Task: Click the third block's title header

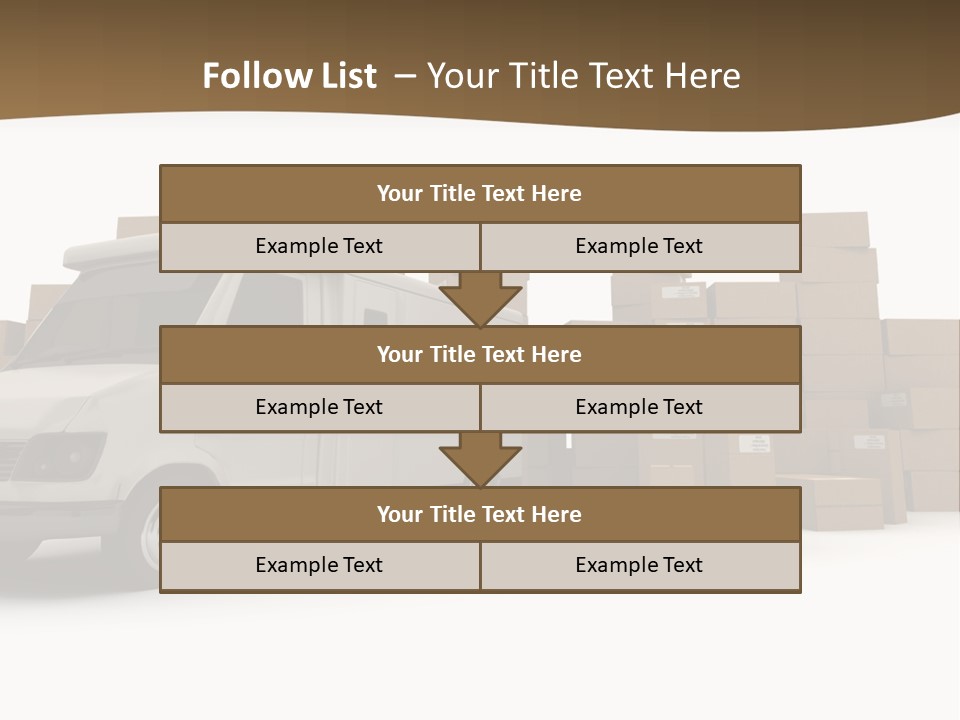Action: pos(479,514)
